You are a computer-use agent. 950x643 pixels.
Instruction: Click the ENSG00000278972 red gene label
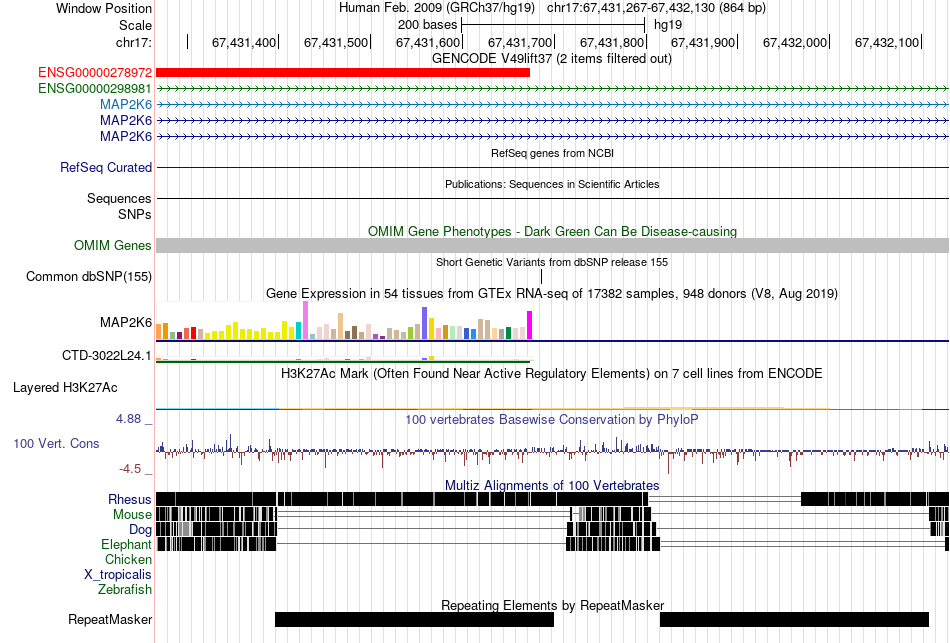(95, 73)
